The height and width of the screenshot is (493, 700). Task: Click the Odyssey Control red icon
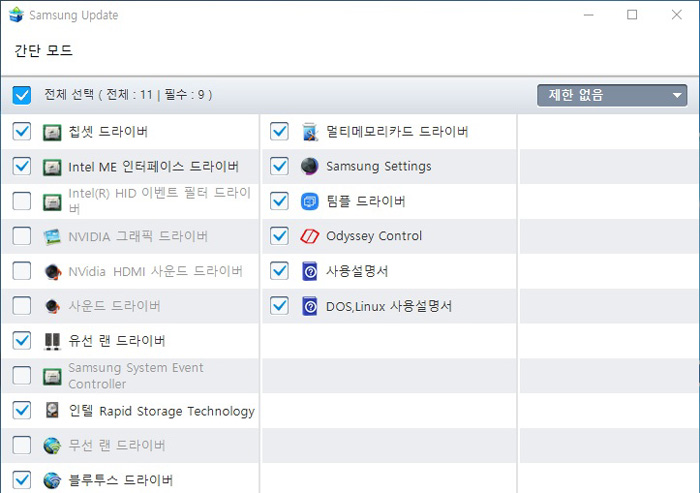tap(310, 237)
